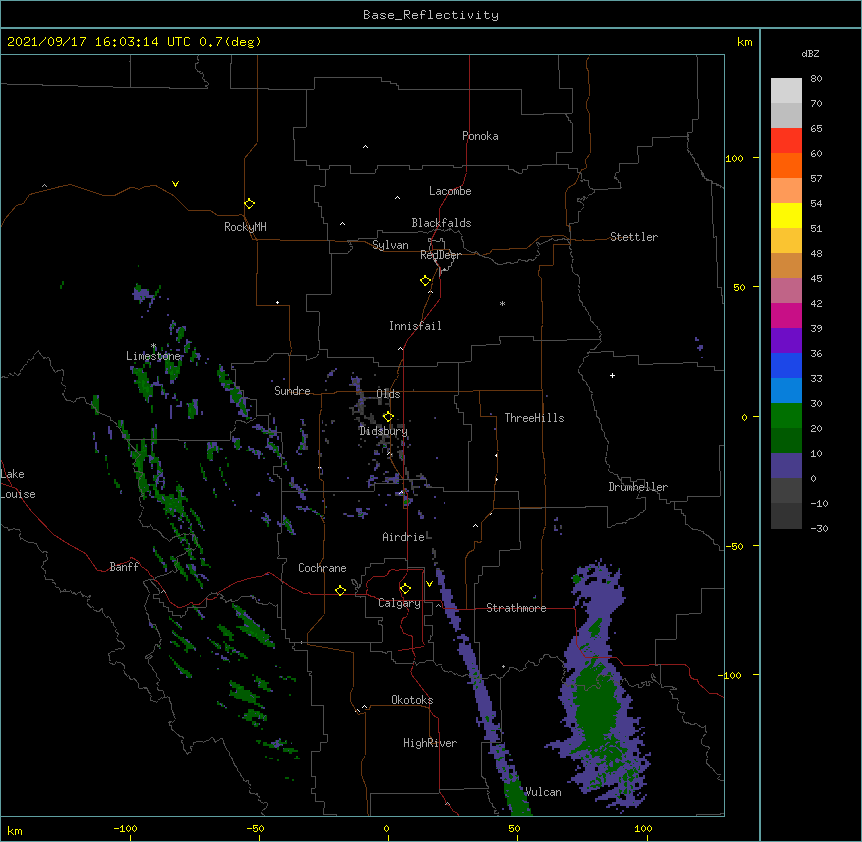862x842 pixels.
Task: Click the Limestone label
Action: (153, 356)
